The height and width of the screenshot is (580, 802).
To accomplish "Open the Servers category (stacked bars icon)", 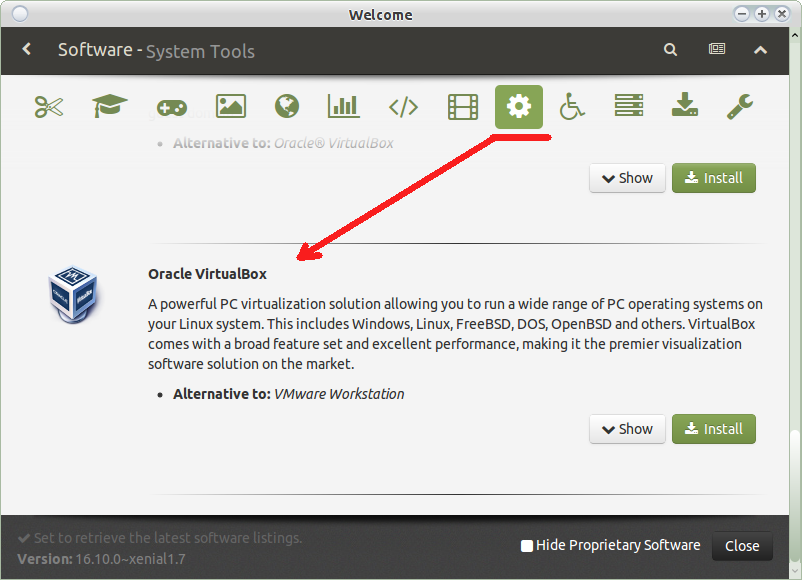I will [x=629, y=105].
